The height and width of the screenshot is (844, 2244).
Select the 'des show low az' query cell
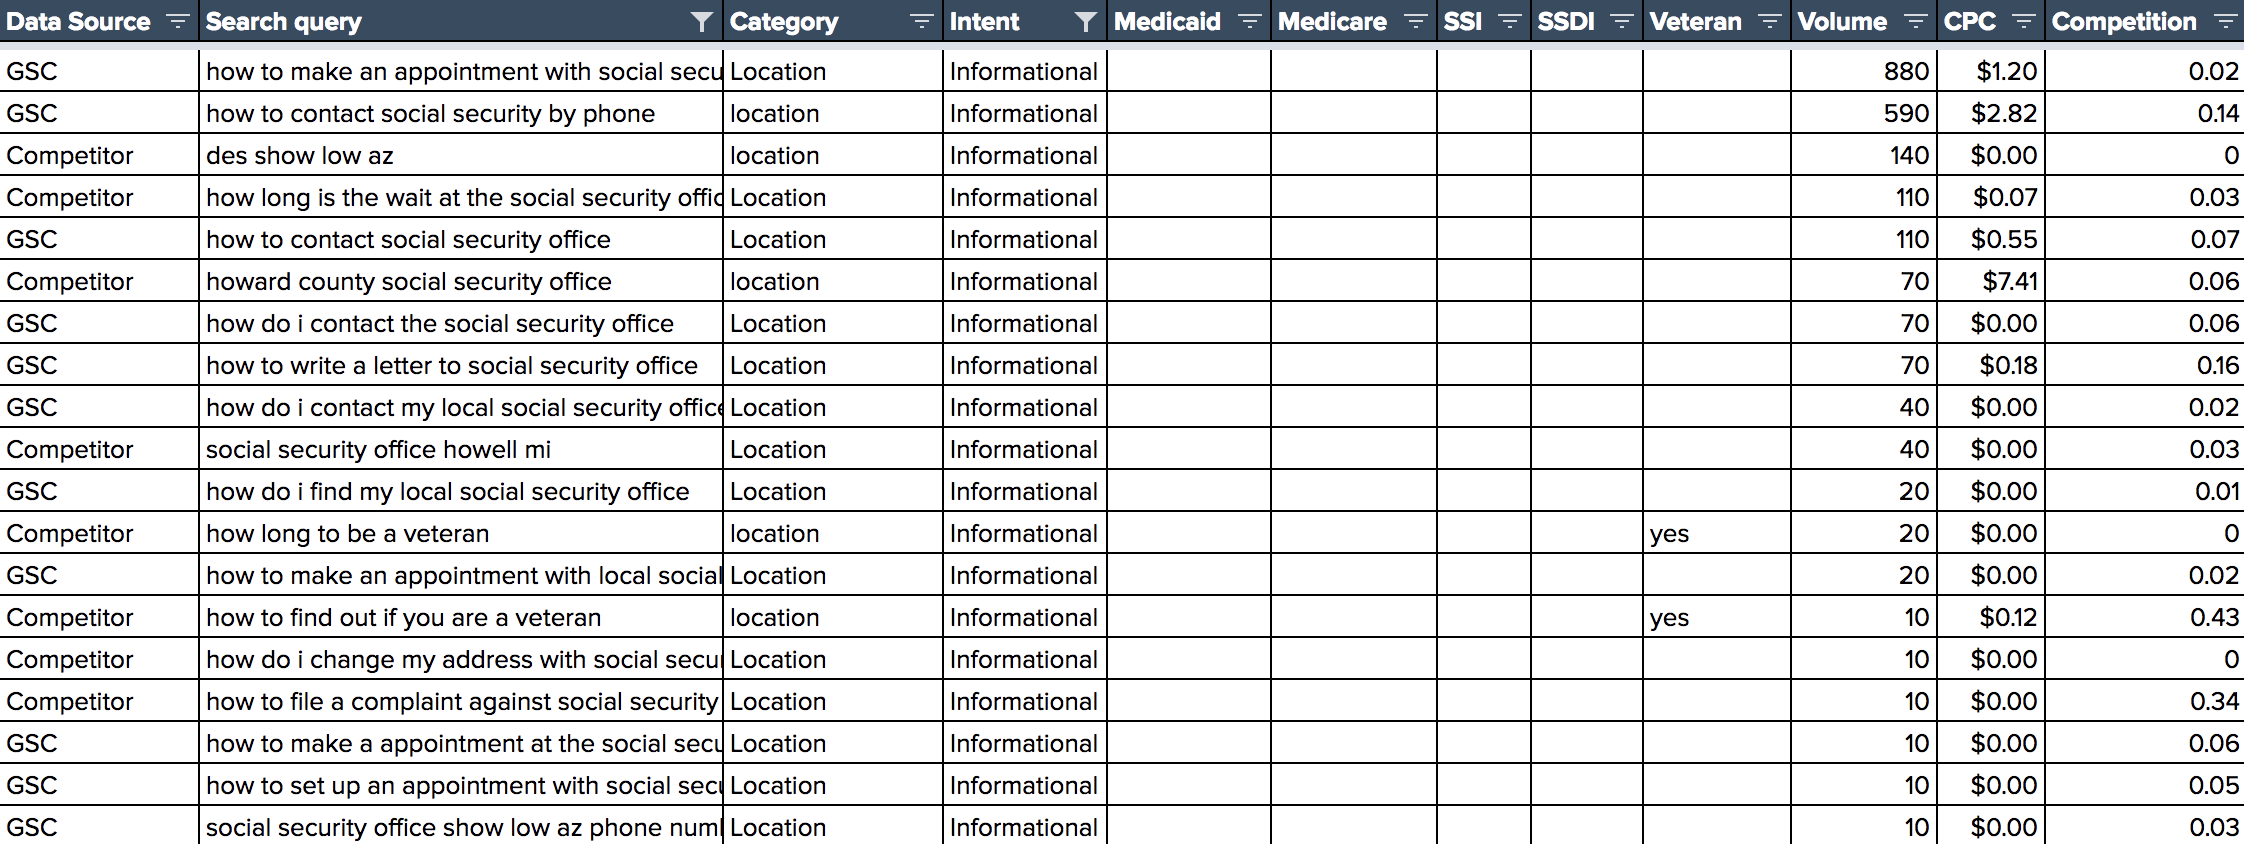coord(461,155)
